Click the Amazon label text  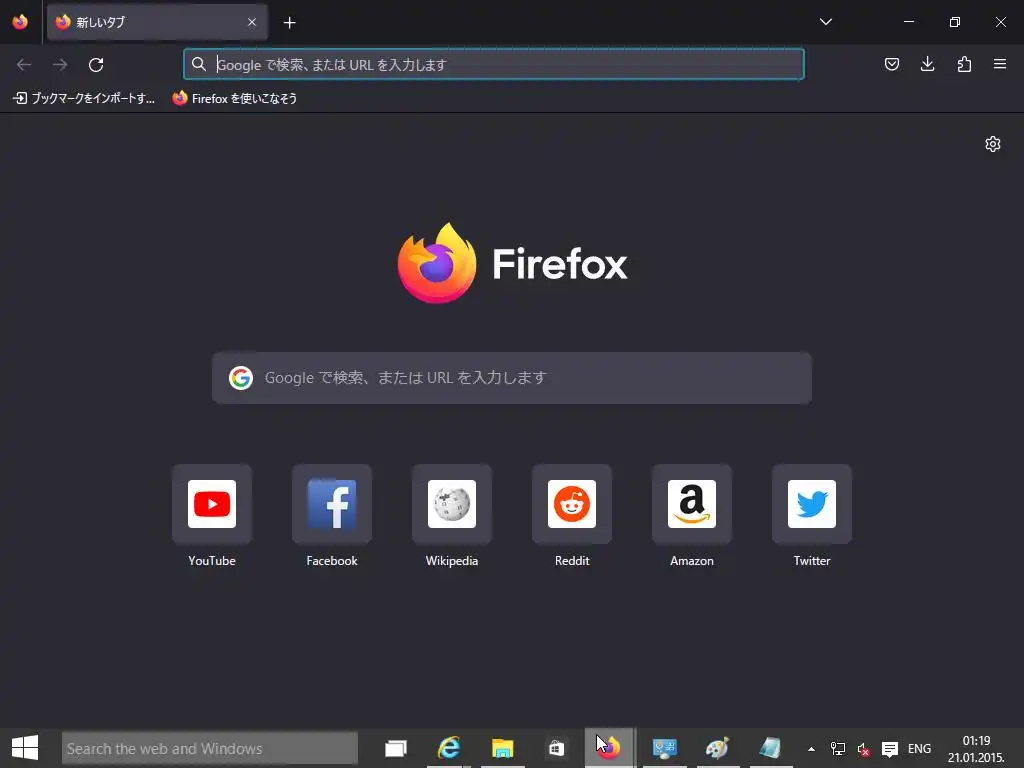click(692, 561)
